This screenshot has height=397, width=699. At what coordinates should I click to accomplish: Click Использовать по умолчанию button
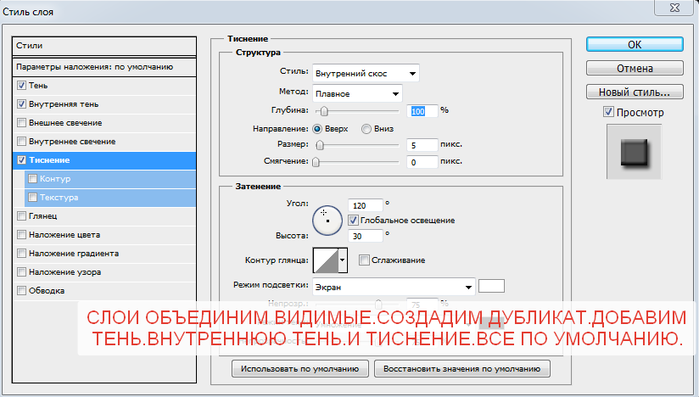[300, 369]
